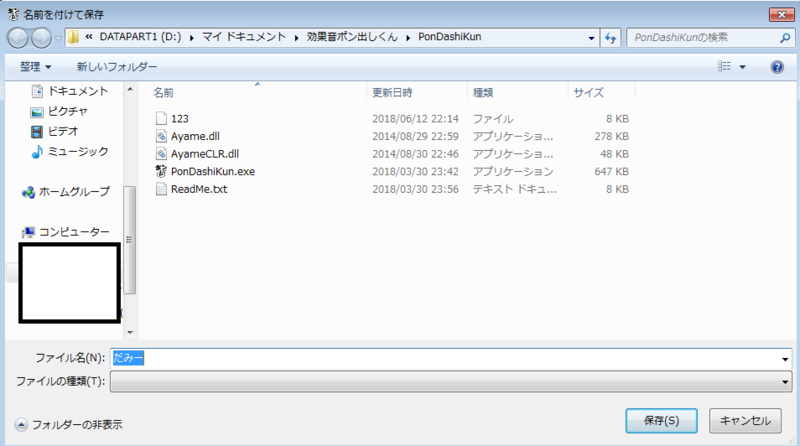Screen dimensions: 800x446
Task: Click the folder icon in address bar
Action: click(73, 37)
